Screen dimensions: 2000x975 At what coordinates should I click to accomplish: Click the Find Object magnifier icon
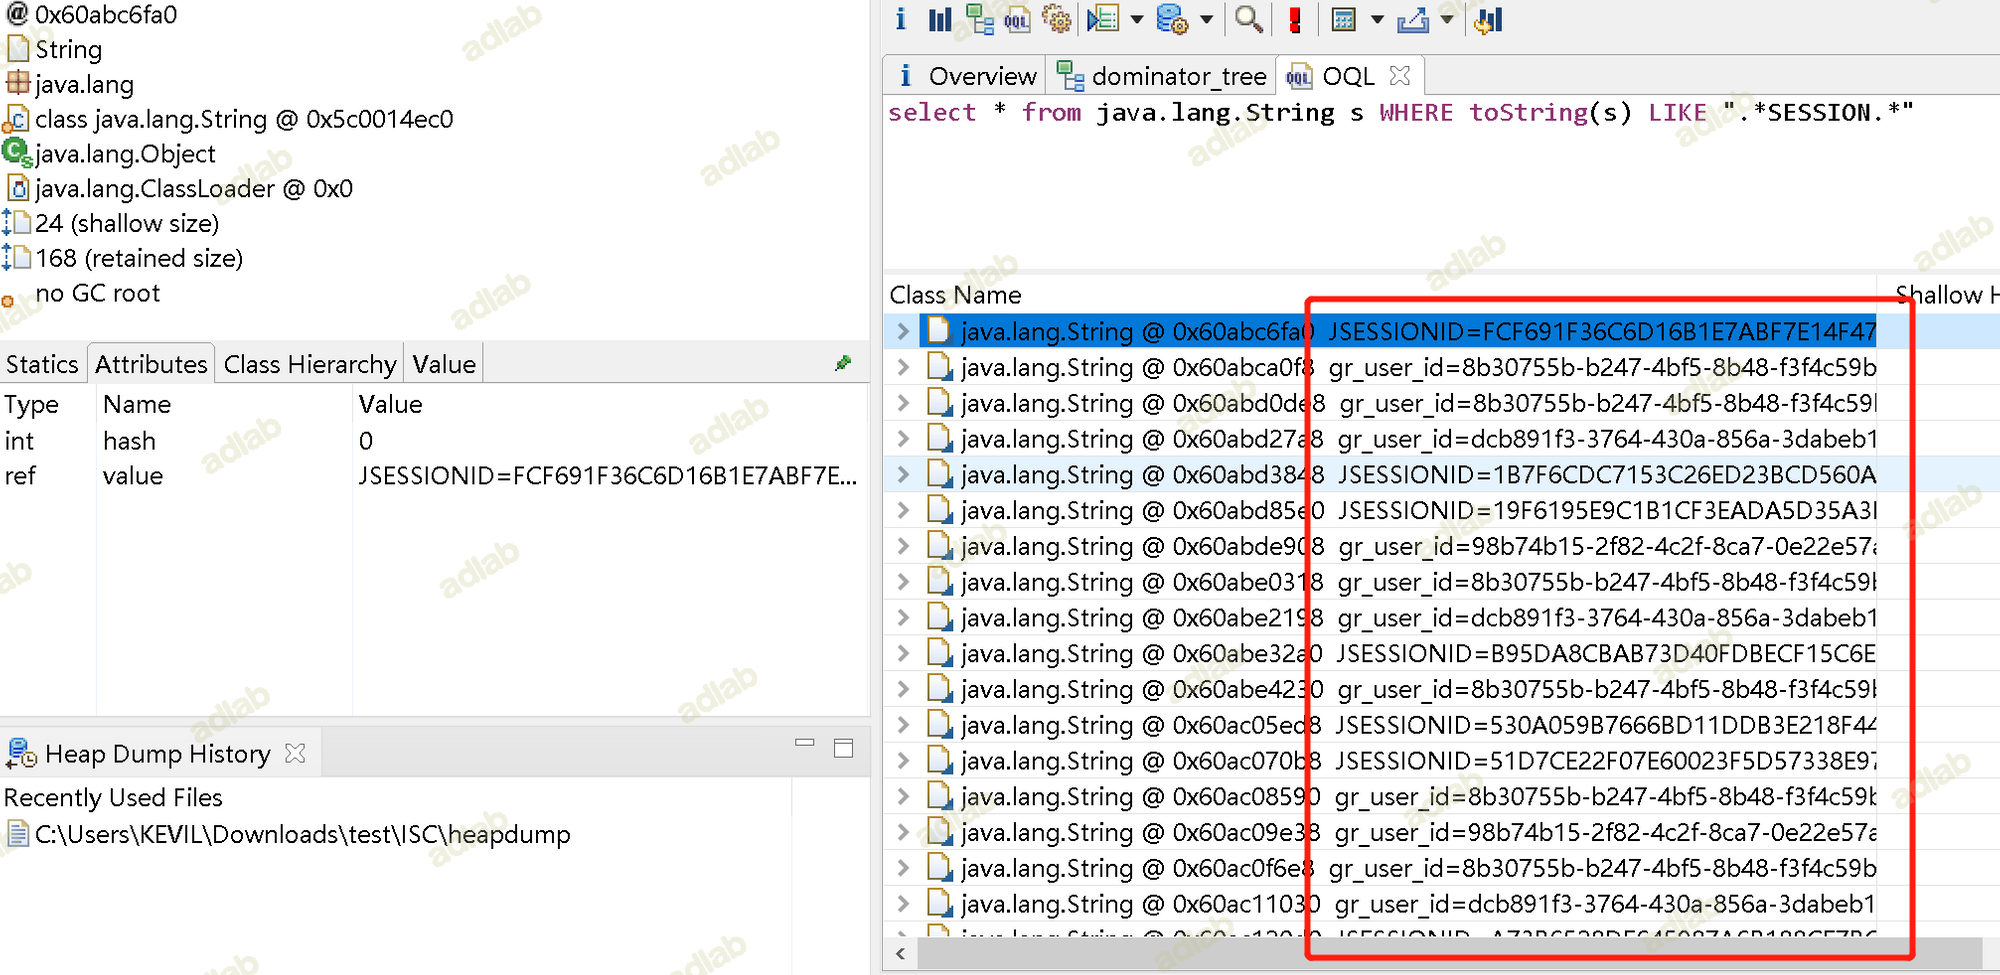(1248, 19)
